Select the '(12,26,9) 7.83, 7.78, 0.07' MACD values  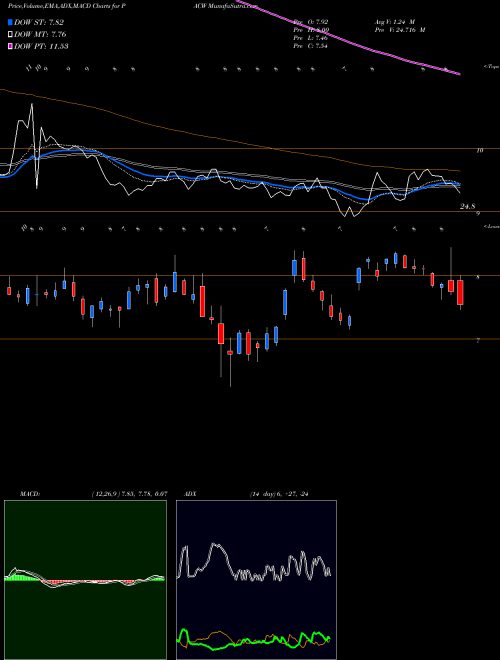coord(130,494)
